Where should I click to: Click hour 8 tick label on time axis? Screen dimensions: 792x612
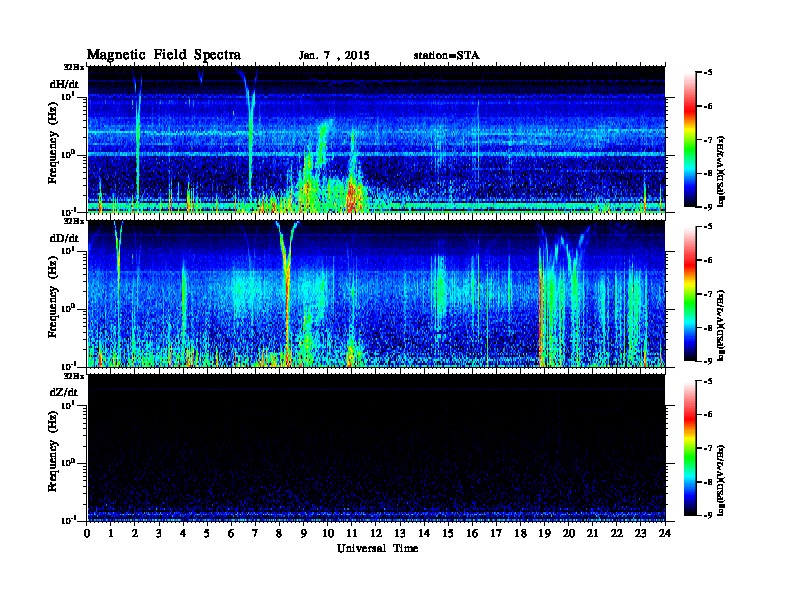tap(279, 533)
